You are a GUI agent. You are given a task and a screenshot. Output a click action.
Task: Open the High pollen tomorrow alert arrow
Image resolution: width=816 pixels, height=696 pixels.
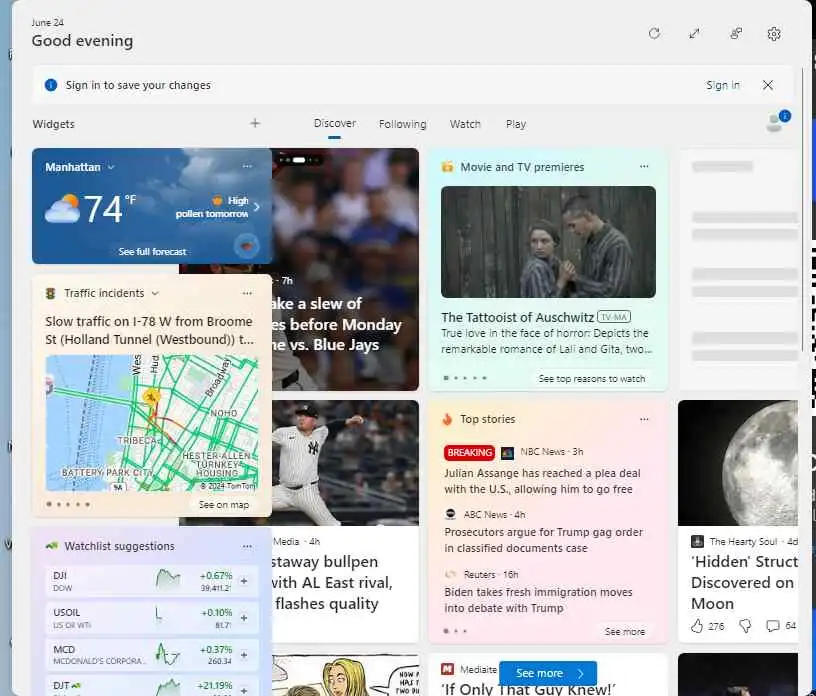point(257,207)
